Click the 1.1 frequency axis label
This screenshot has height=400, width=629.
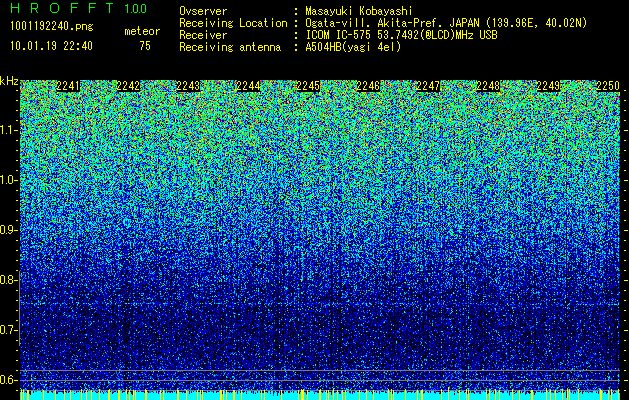[x=8, y=130]
